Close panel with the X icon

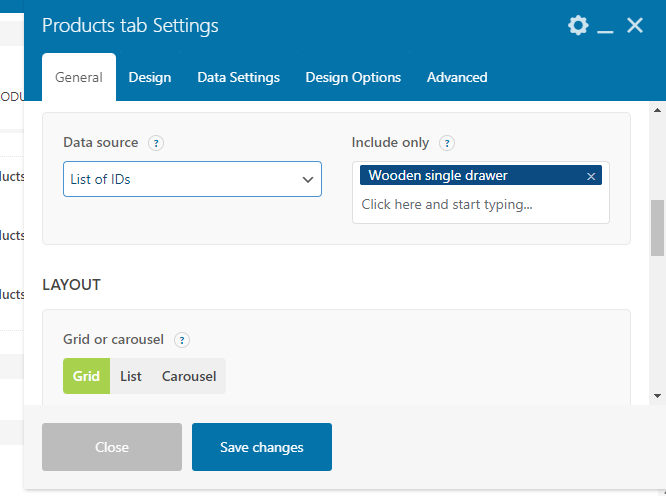(x=635, y=25)
